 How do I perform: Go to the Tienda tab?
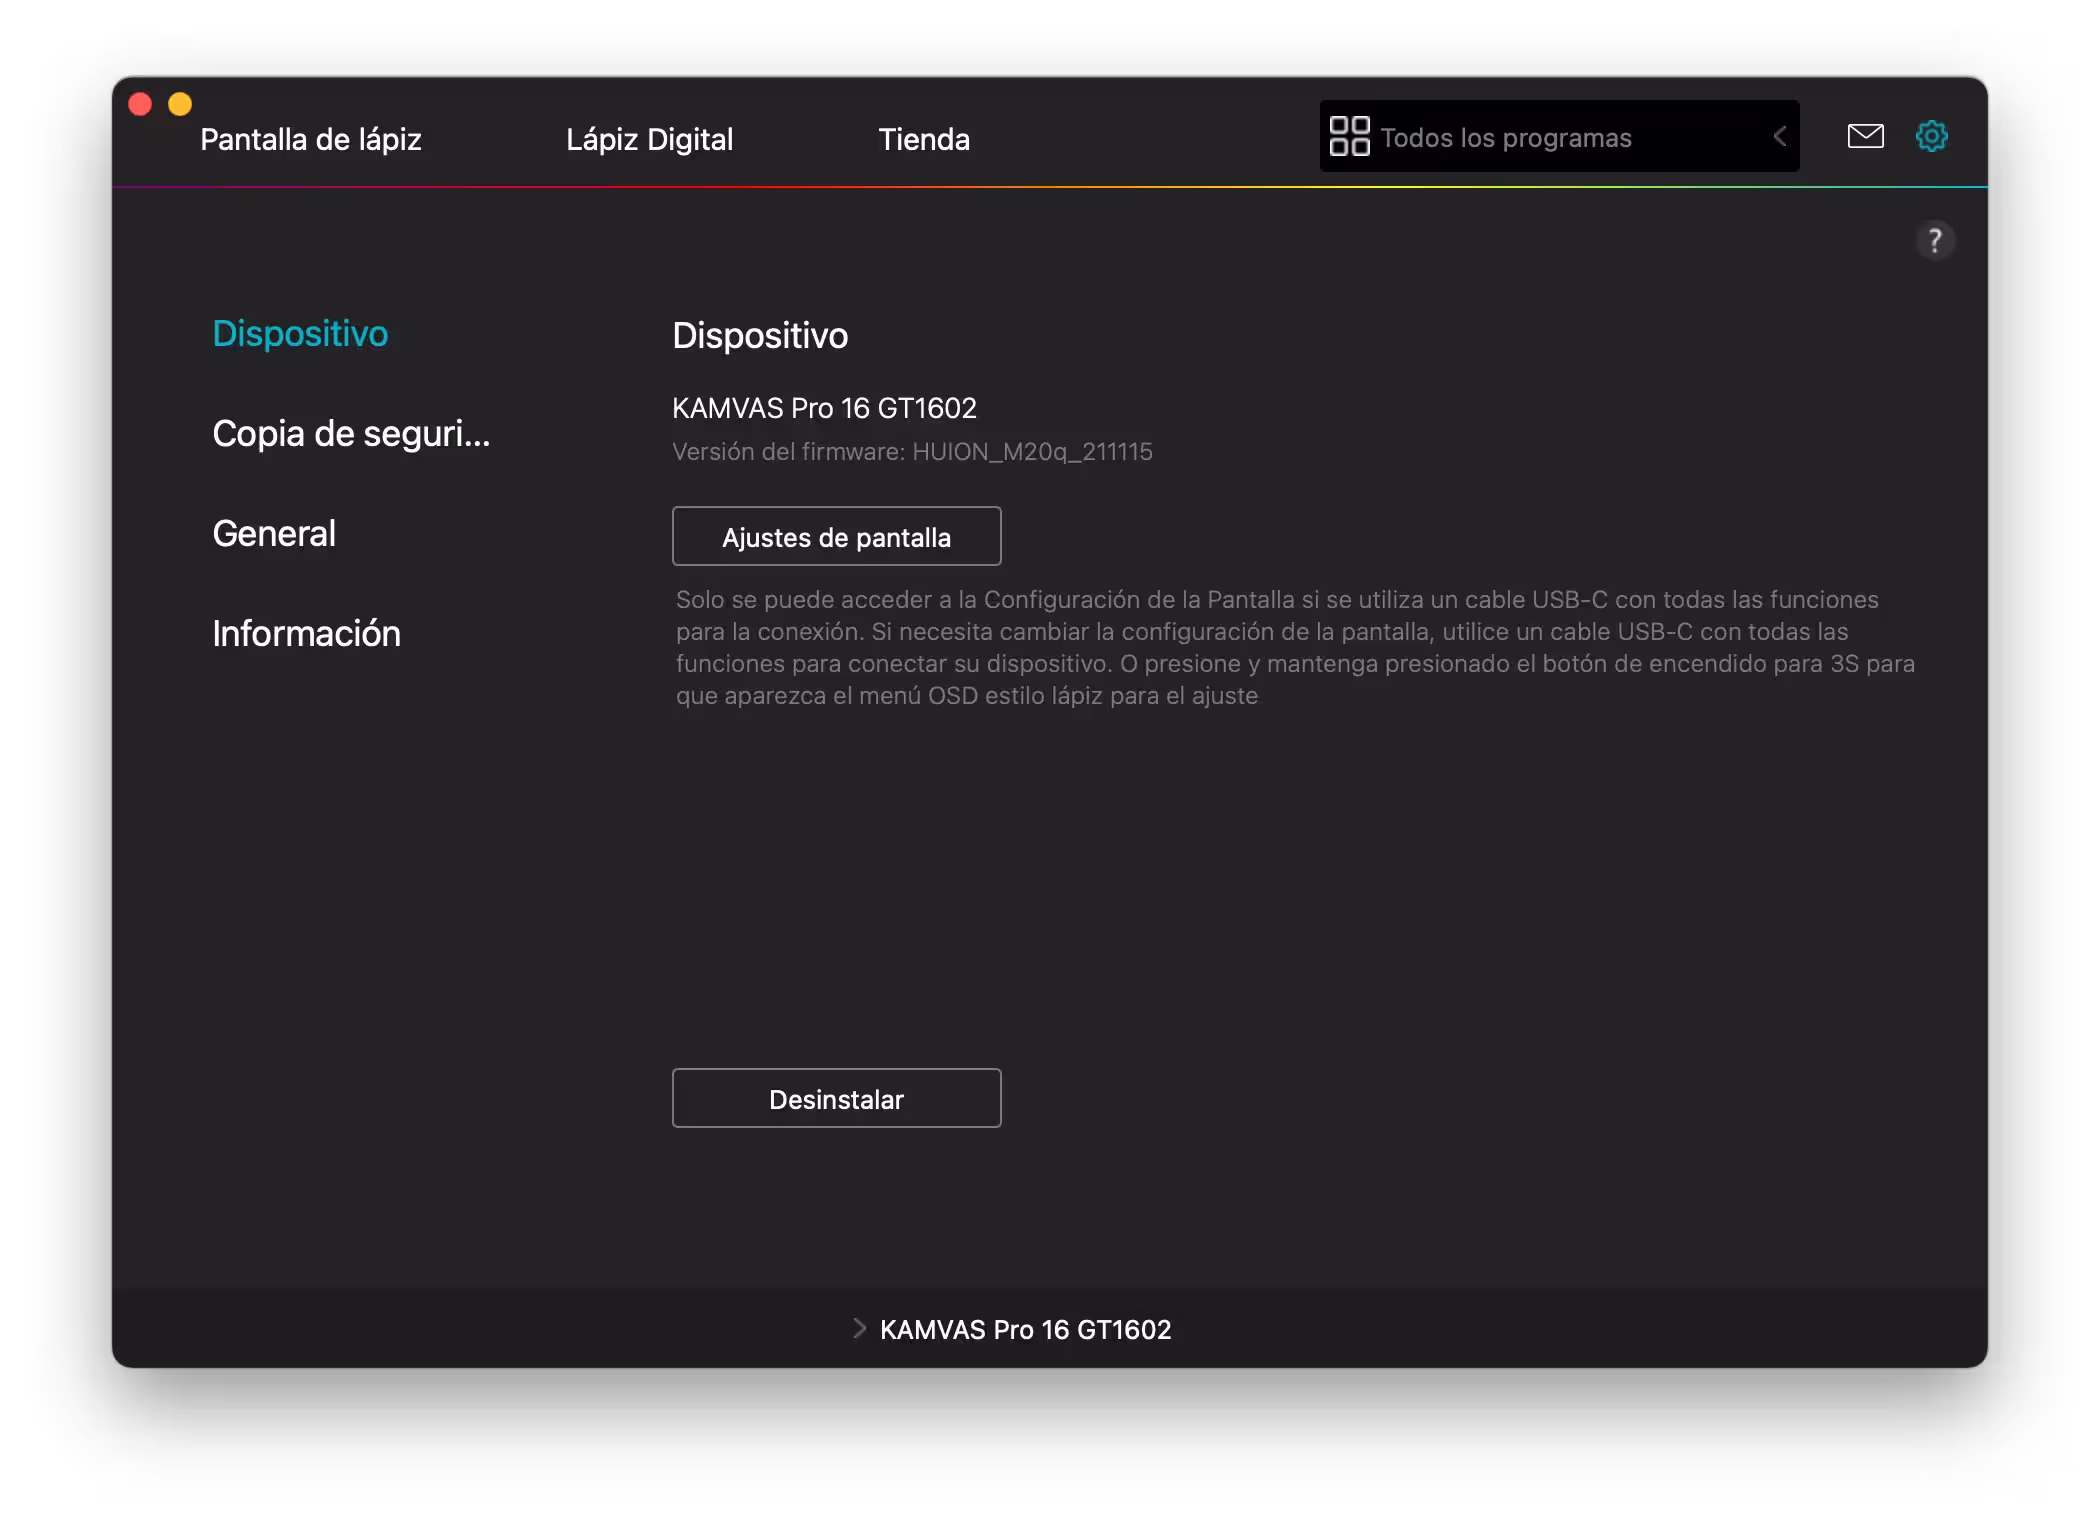click(924, 139)
